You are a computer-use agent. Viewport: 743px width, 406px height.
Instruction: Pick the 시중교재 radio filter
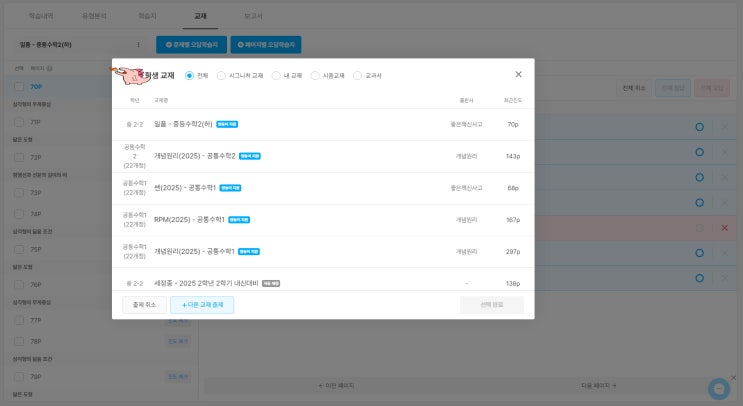[x=315, y=75]
